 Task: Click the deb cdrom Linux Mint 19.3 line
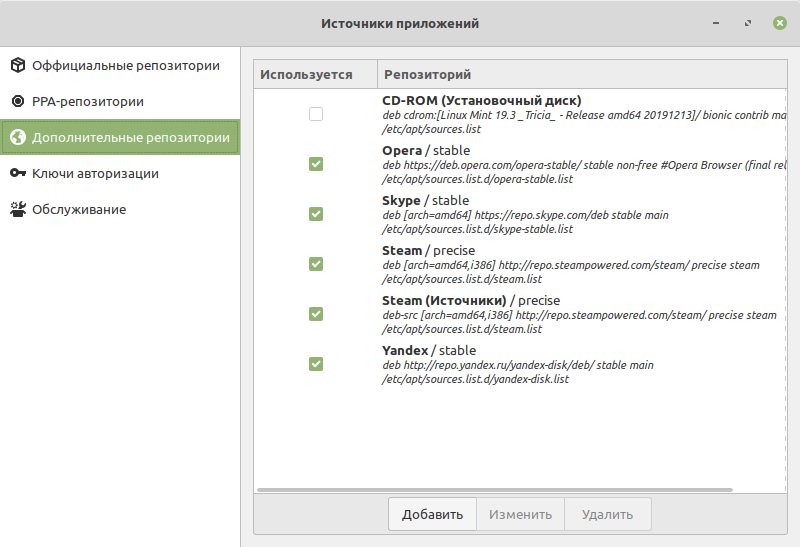click(584, 115)
